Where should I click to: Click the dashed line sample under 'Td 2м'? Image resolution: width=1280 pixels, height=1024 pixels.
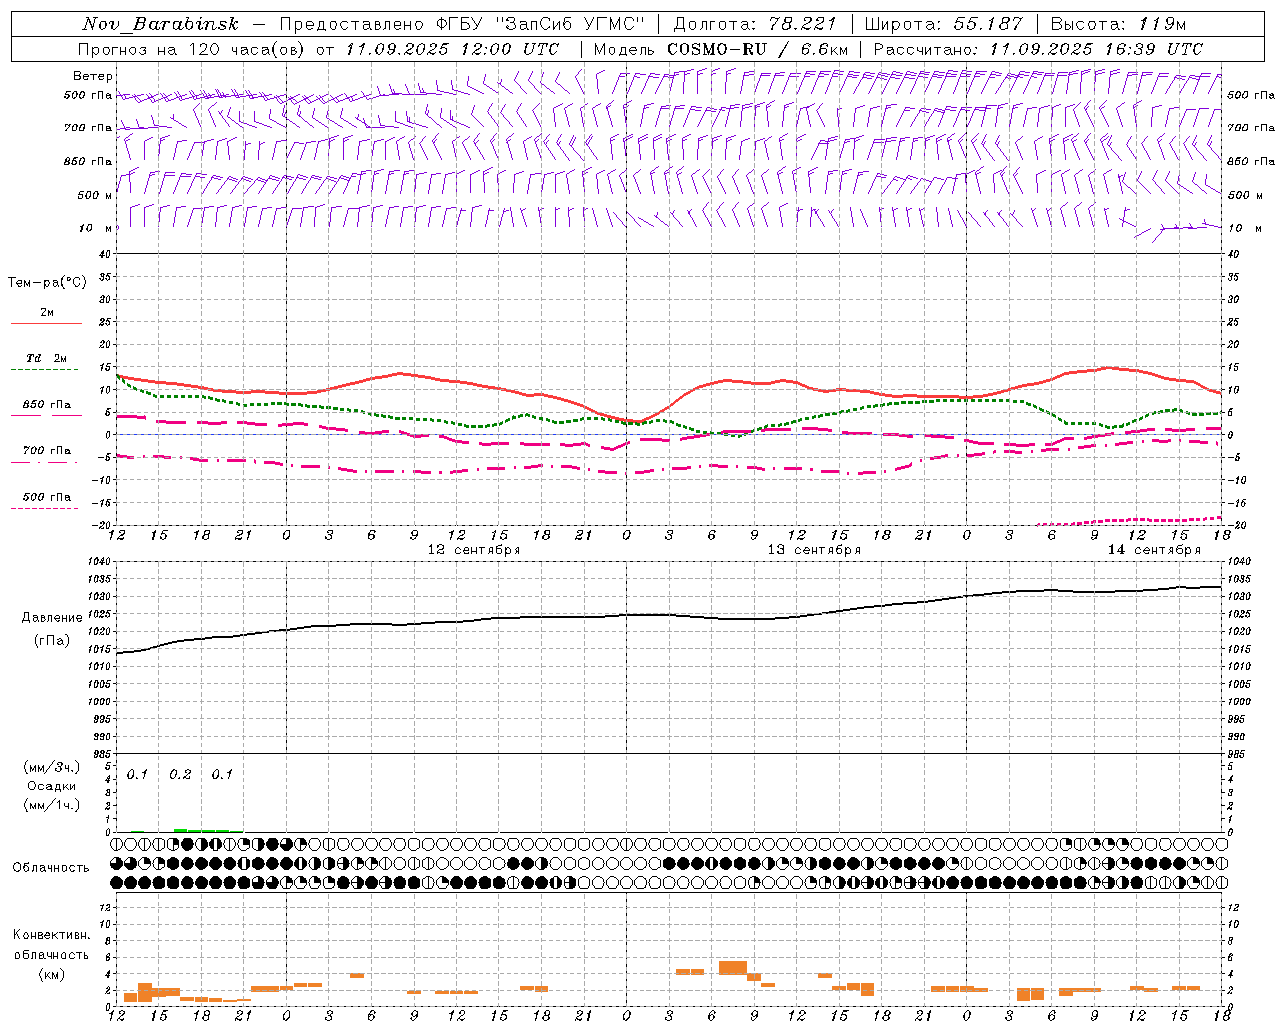(x=46, y=370)
